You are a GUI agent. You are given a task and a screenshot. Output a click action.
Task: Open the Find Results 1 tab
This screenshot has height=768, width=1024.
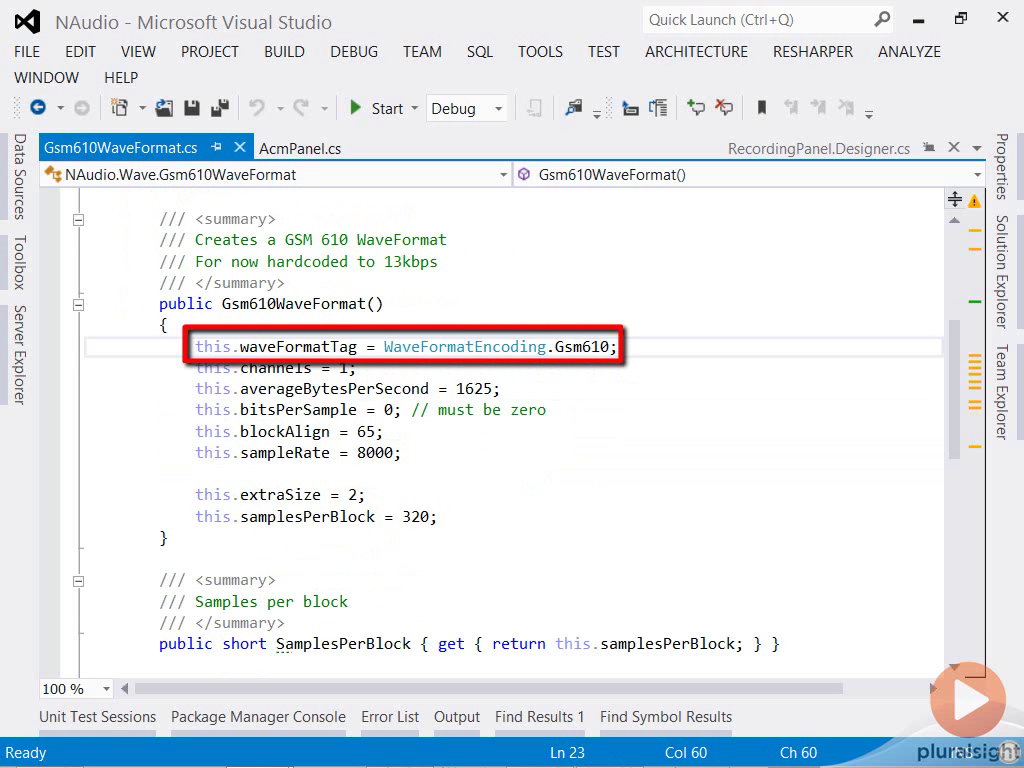pos(539,717)
